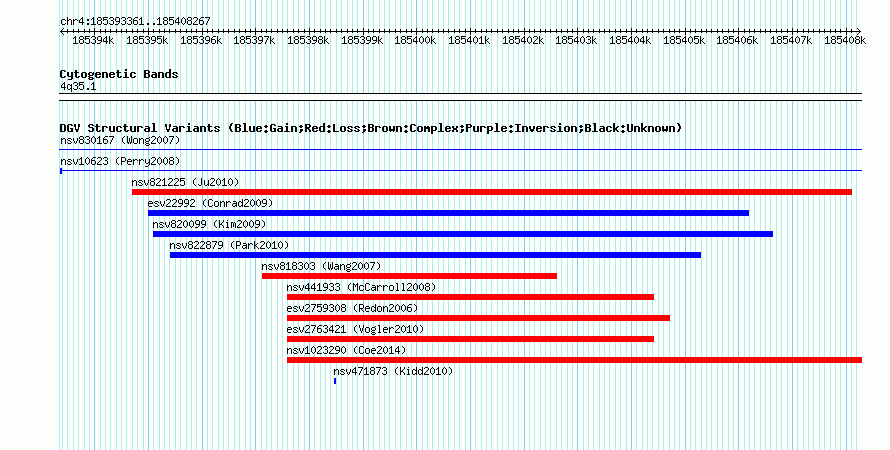Select the red nsv818303 loss bar
The height and width of the screenshot is (450, 890).
409,276
